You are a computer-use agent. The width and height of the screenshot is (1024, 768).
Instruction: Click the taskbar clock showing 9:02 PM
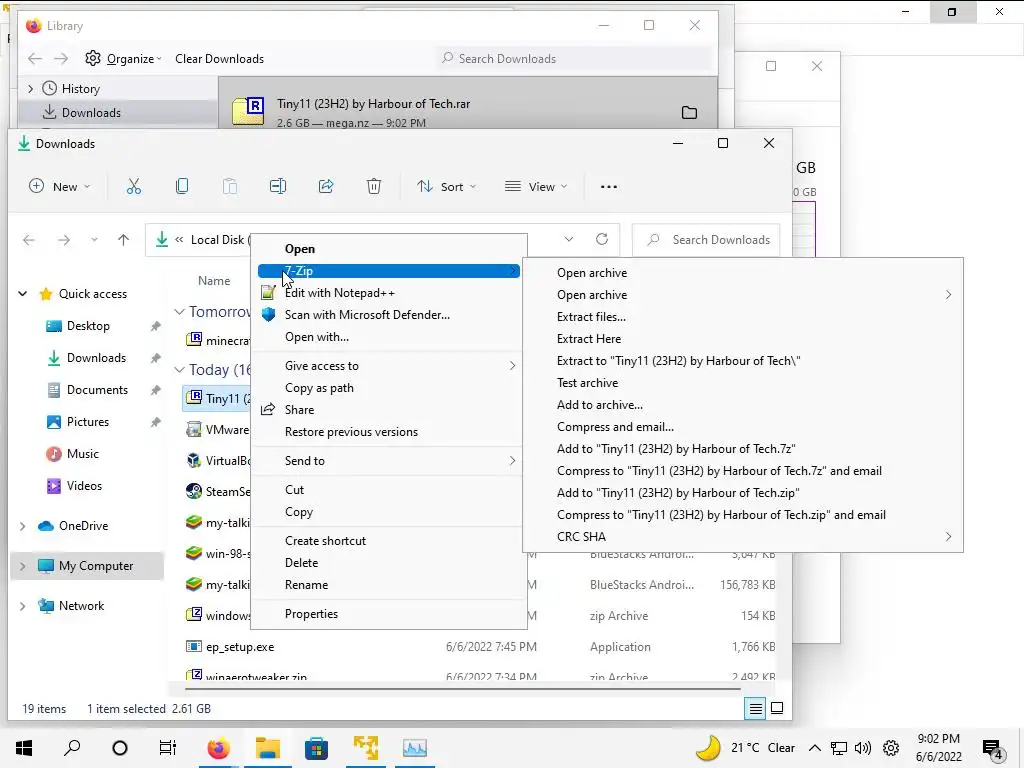(938, 748)
